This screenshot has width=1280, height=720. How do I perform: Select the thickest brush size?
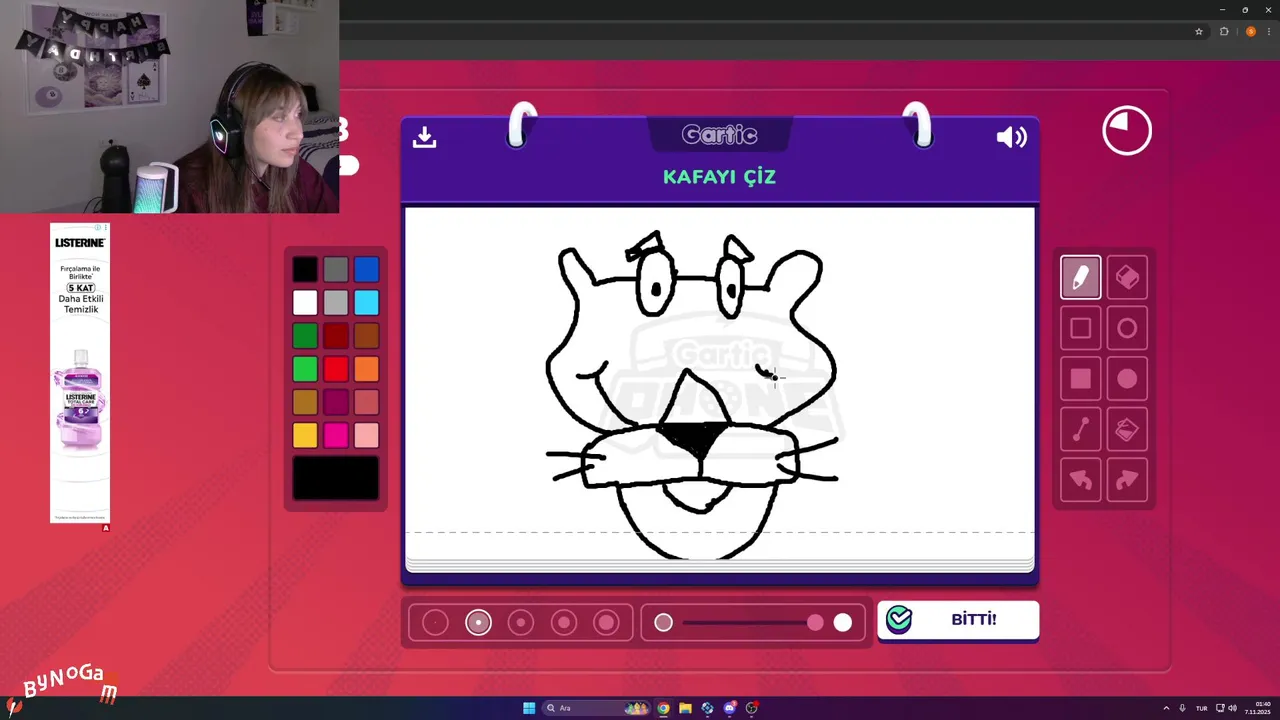(x=607, y=623)
